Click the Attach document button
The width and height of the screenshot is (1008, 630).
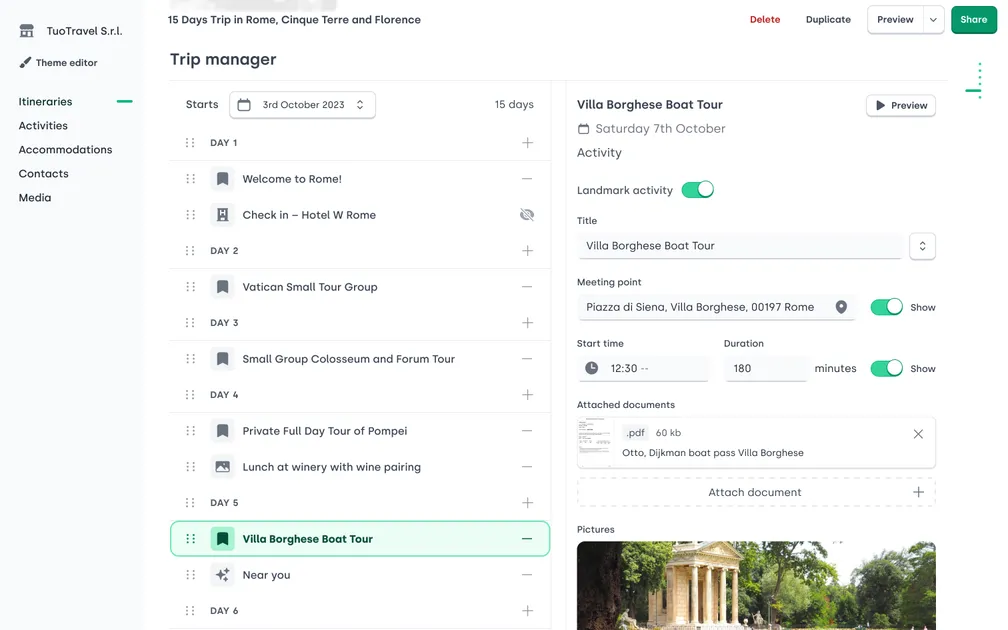tap(754, 491)
